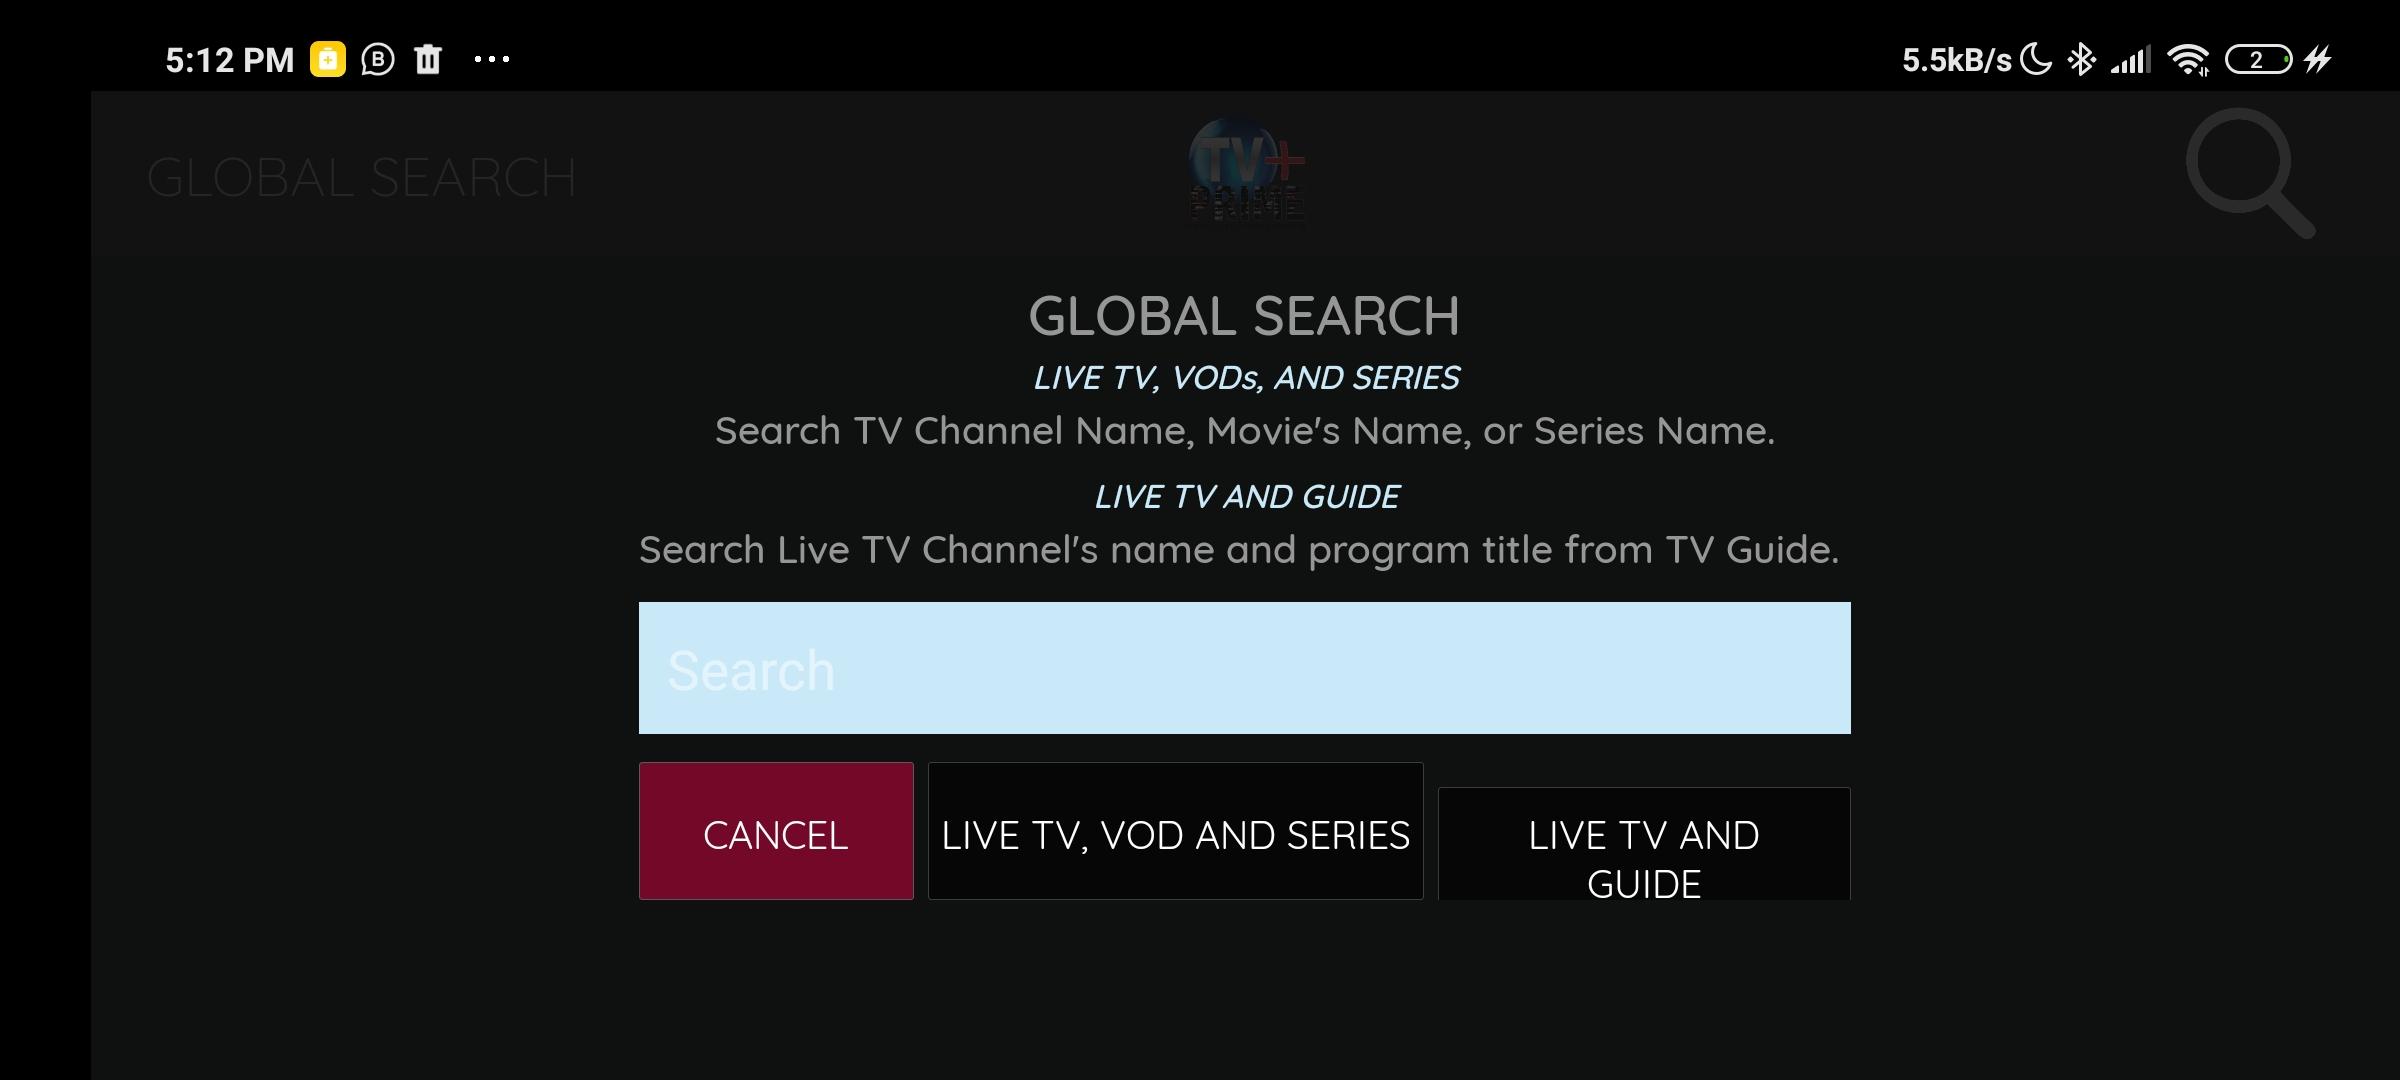Choose LIVE TV, VOD AND SERIES search
This screenshot has height=1080, width=2400.
[1176, 831]
